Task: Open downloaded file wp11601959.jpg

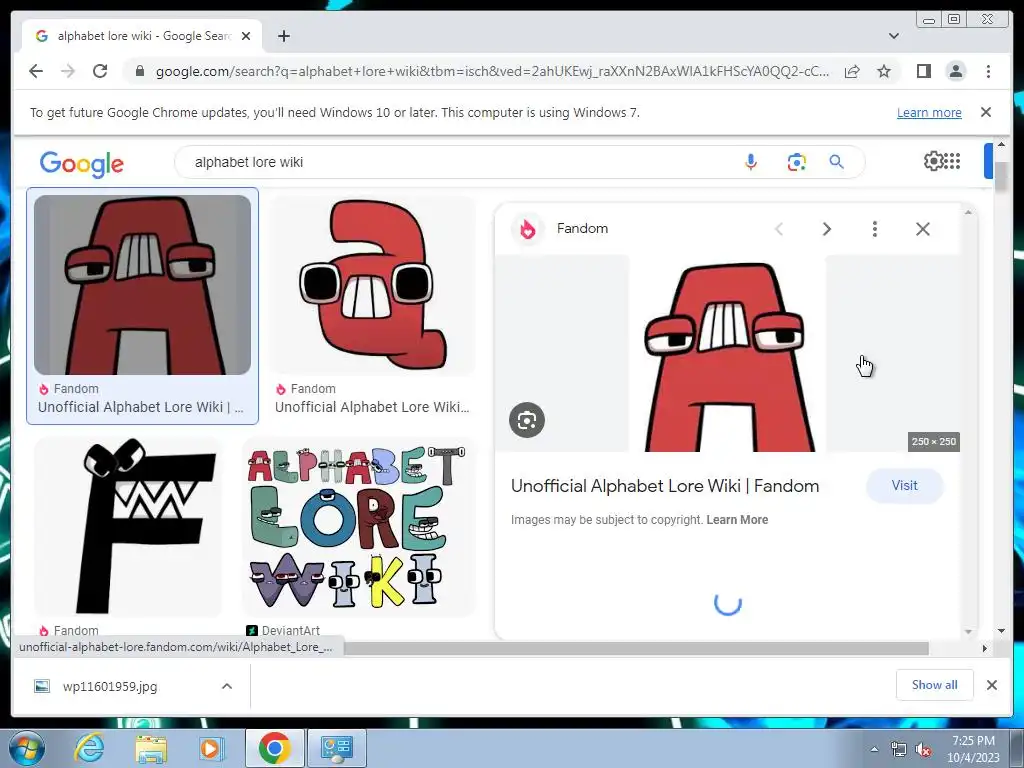Action: point(110,686)
